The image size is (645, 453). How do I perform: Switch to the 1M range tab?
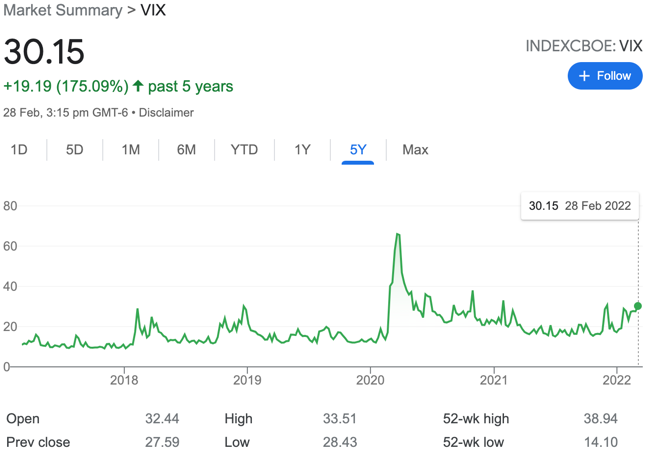pos(130,149)
